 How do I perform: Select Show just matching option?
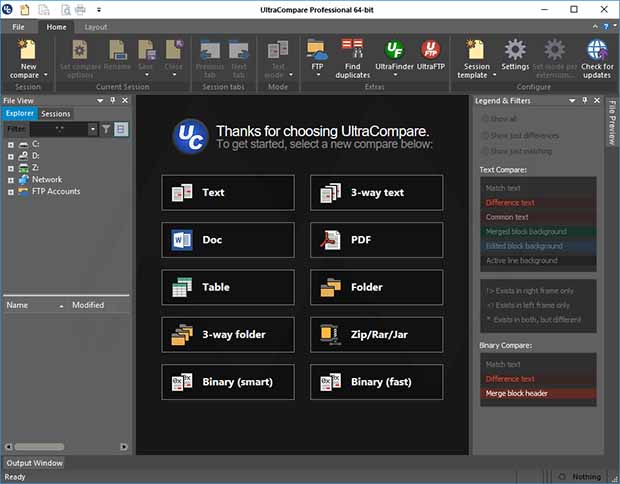tap(486, 151)
